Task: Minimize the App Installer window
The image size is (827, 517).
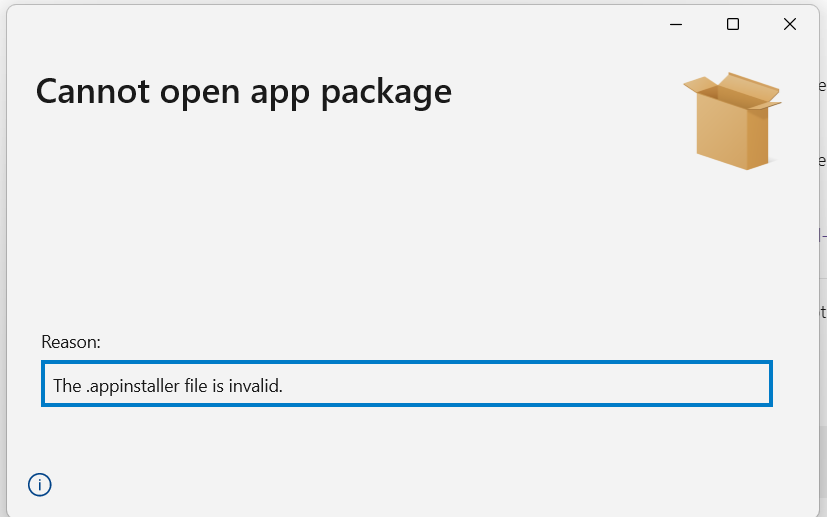Action: (x=676, y=24)
